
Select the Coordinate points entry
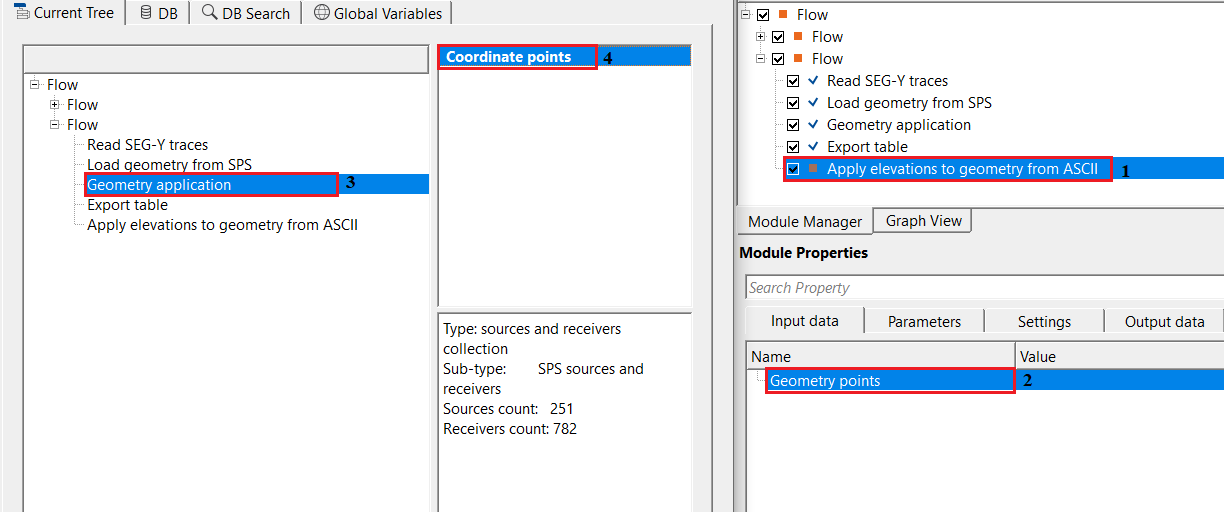coord(509,57)
